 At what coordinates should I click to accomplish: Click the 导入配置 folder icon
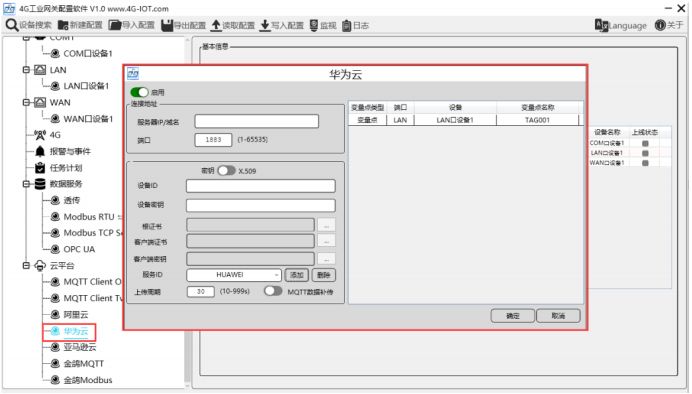[x=115, y=25]
